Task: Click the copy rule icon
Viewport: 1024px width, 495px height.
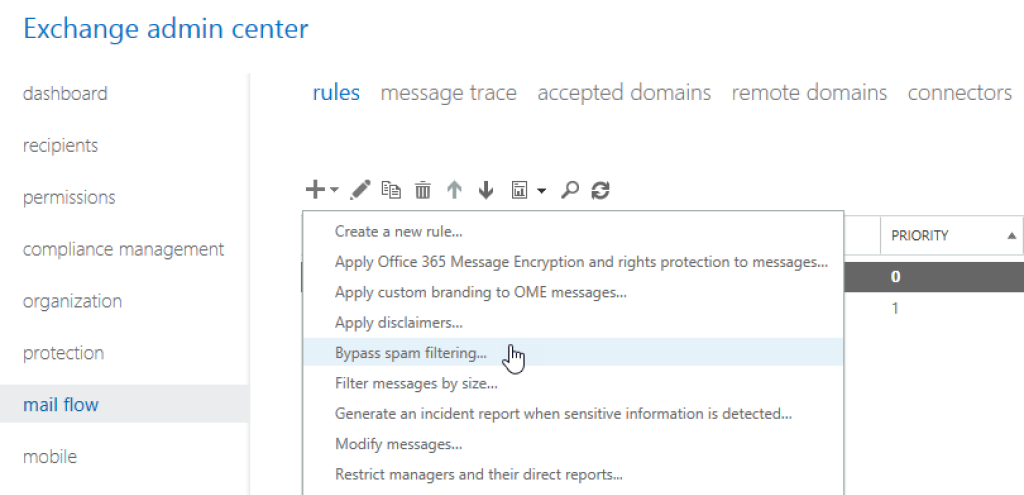Action: point(391,189)
